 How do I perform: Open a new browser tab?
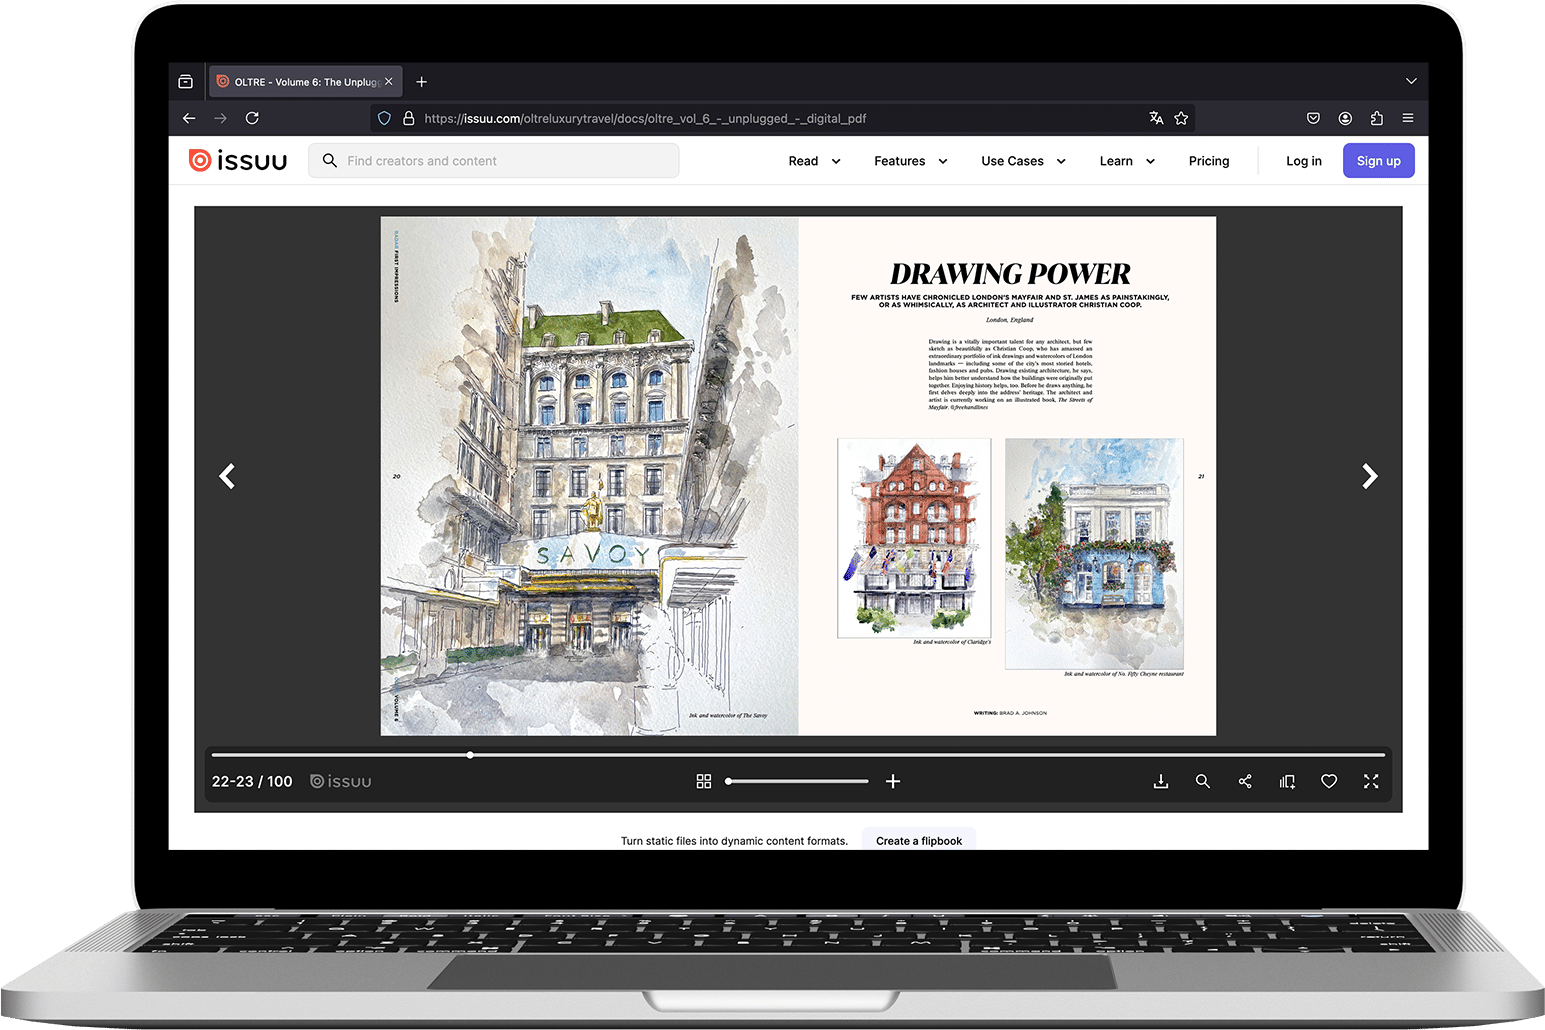(421, 82)
